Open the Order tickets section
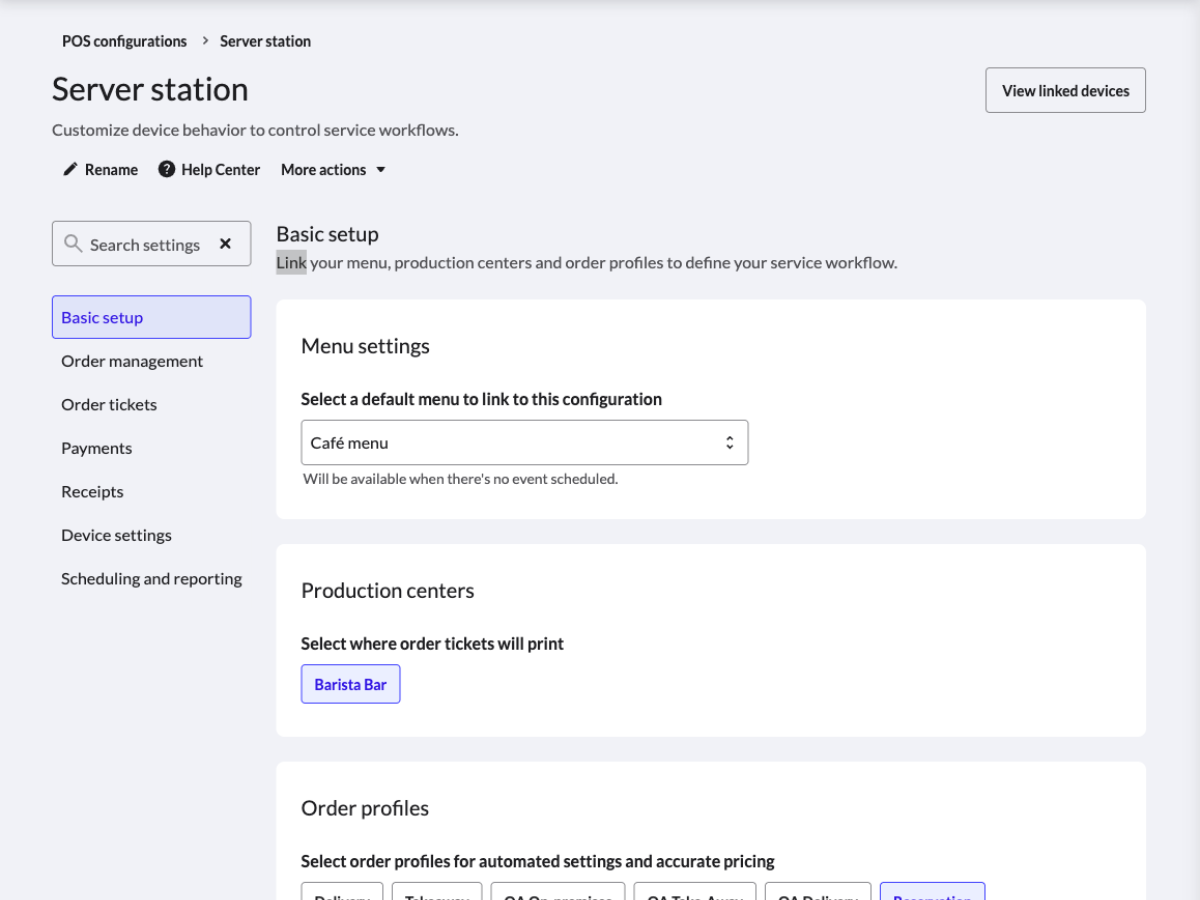1200x900 pixels. tap(109, 404)
